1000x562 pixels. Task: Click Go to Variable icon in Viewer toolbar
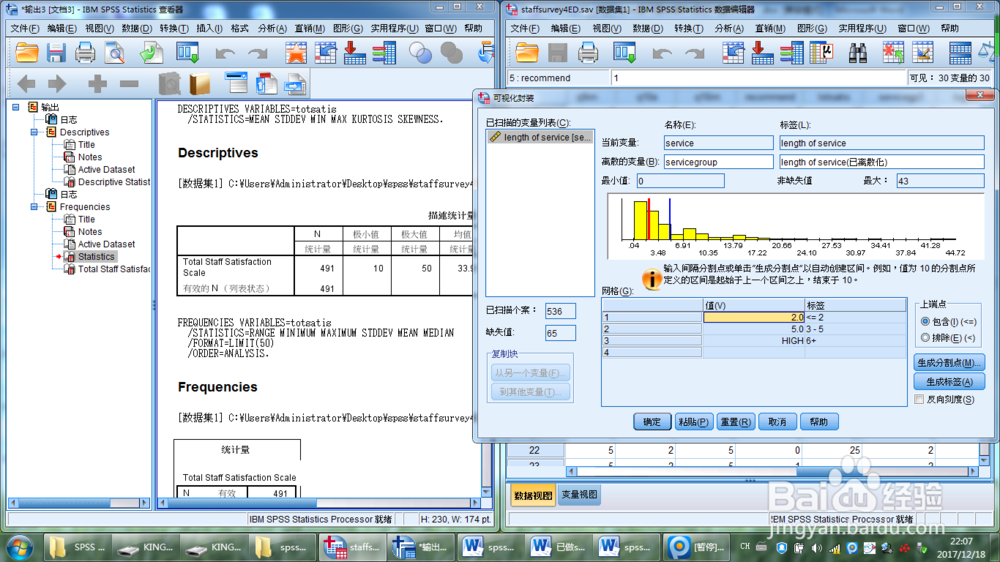[355, 53]
